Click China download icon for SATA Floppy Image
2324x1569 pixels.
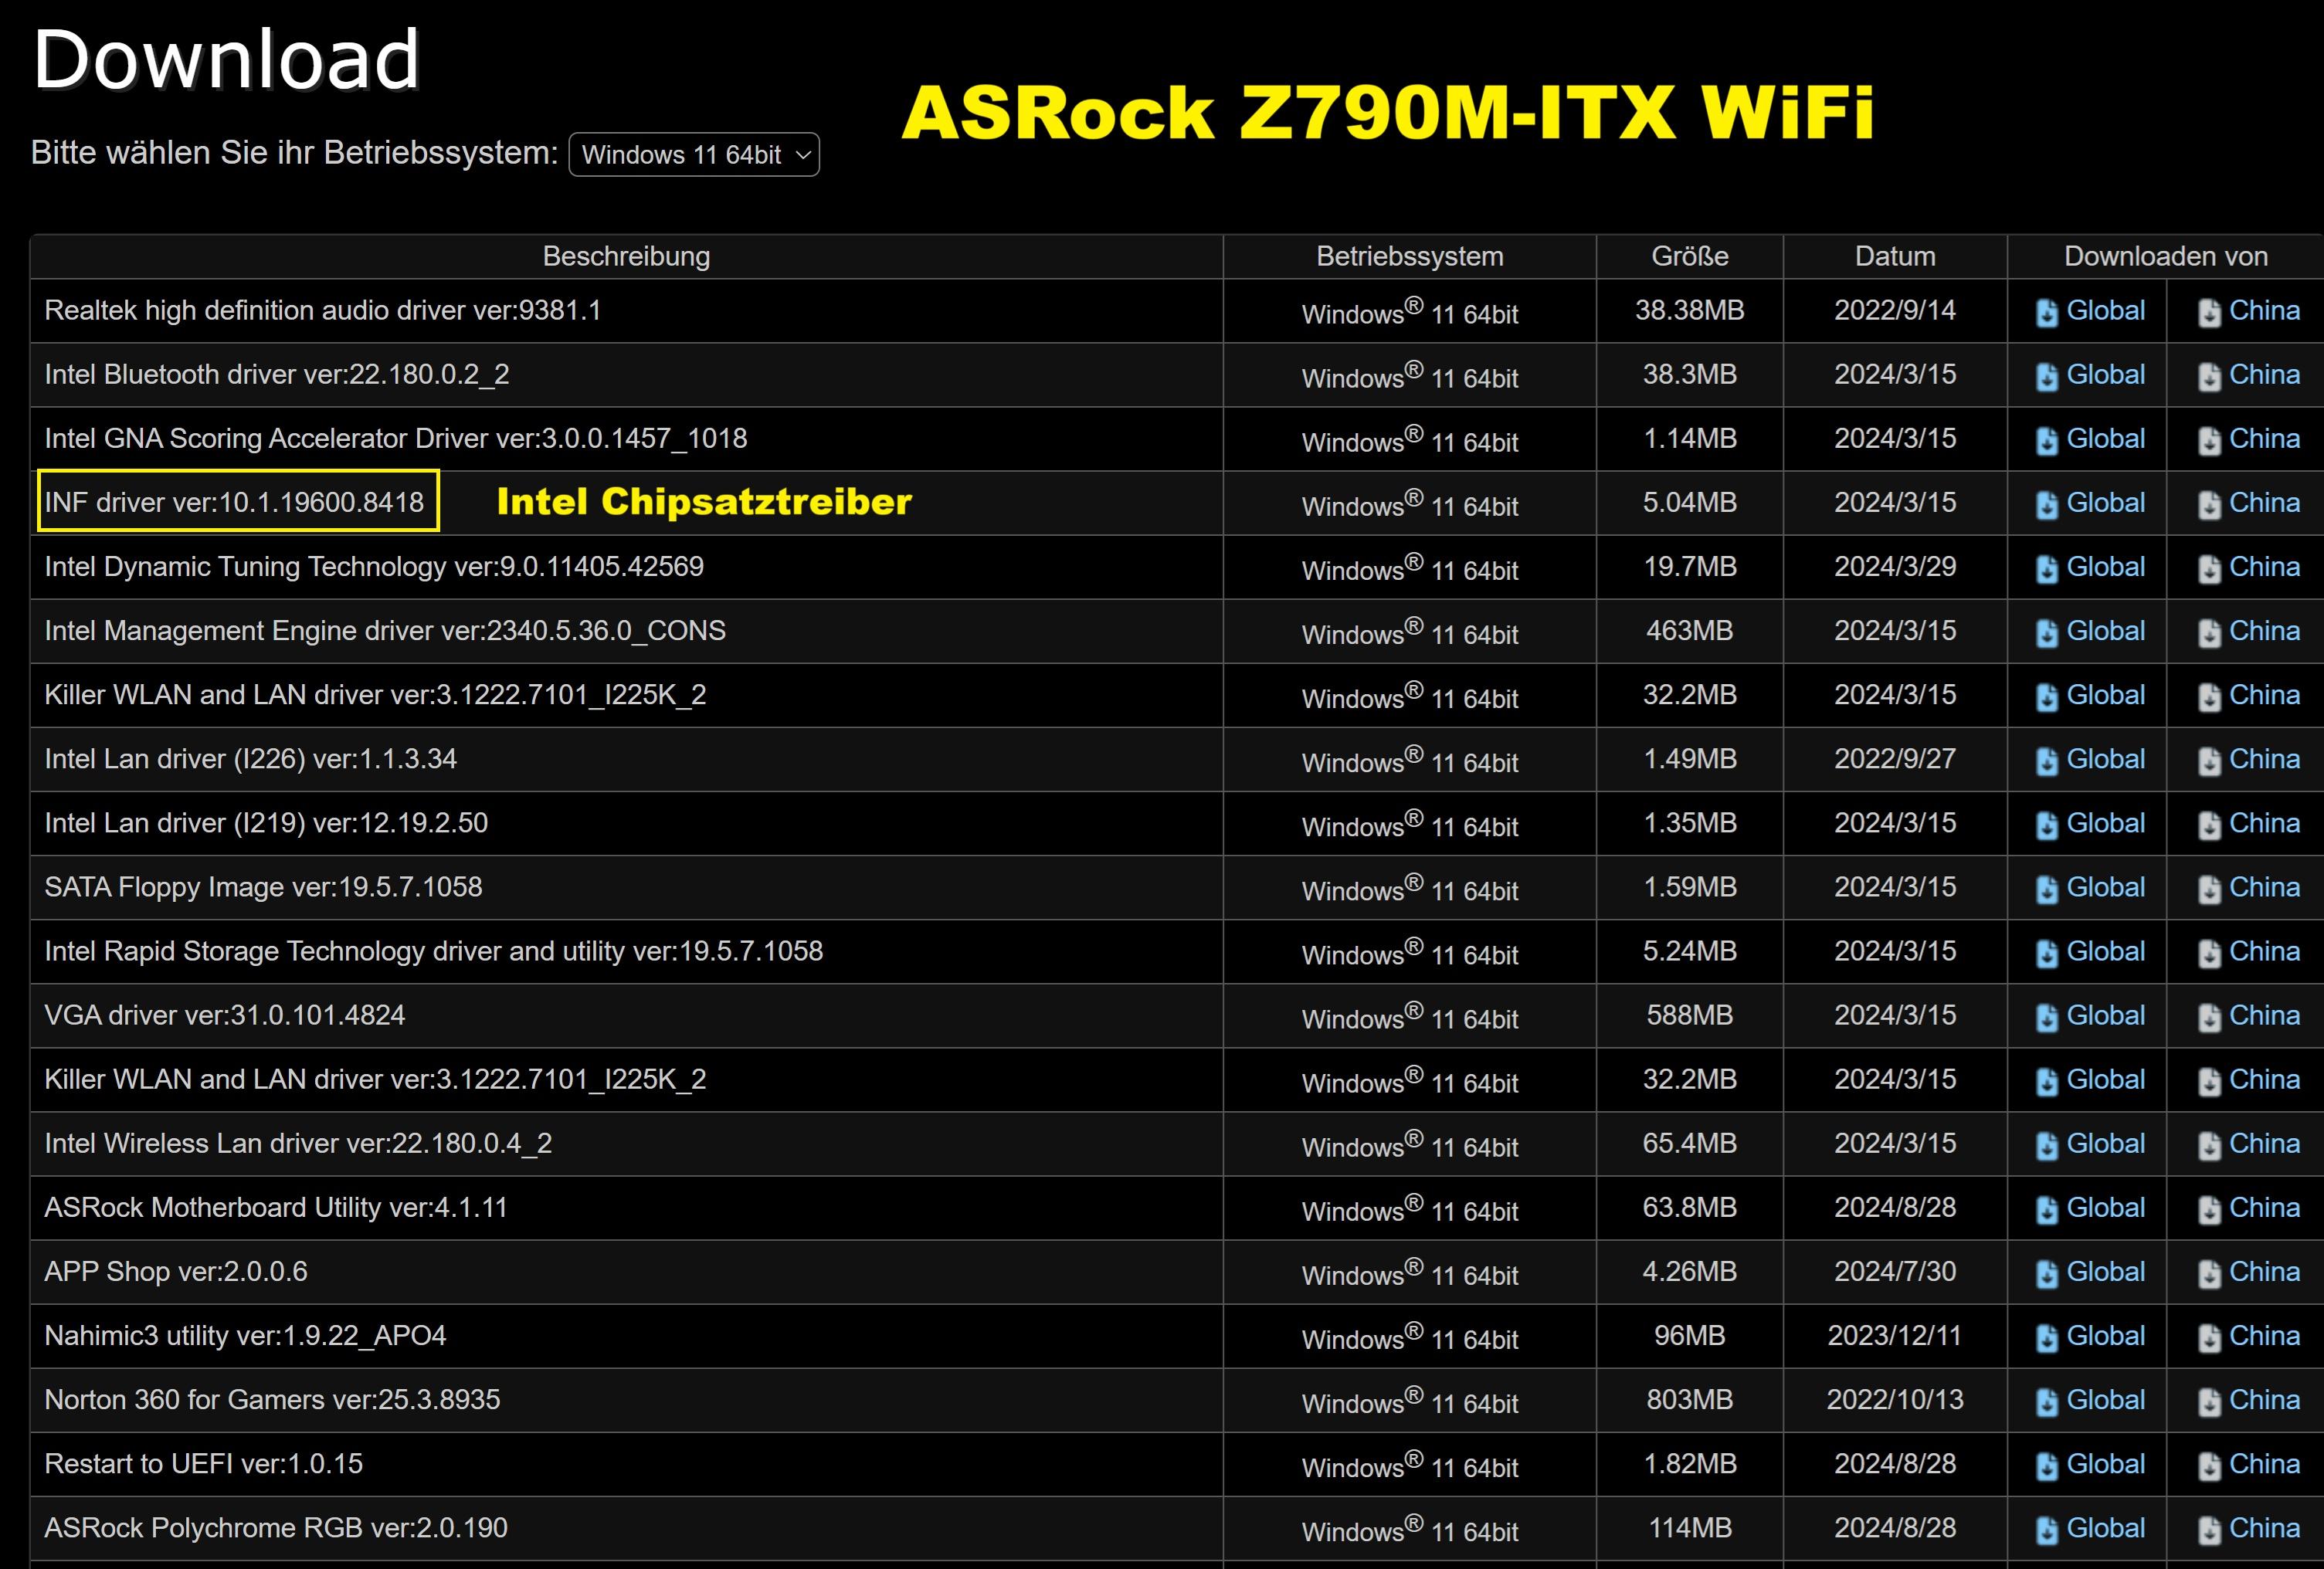coord(2209,889)
